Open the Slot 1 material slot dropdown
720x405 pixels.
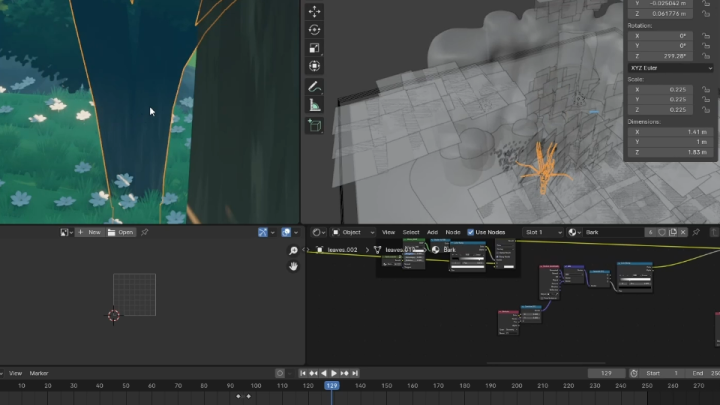[x=543, y=232]
